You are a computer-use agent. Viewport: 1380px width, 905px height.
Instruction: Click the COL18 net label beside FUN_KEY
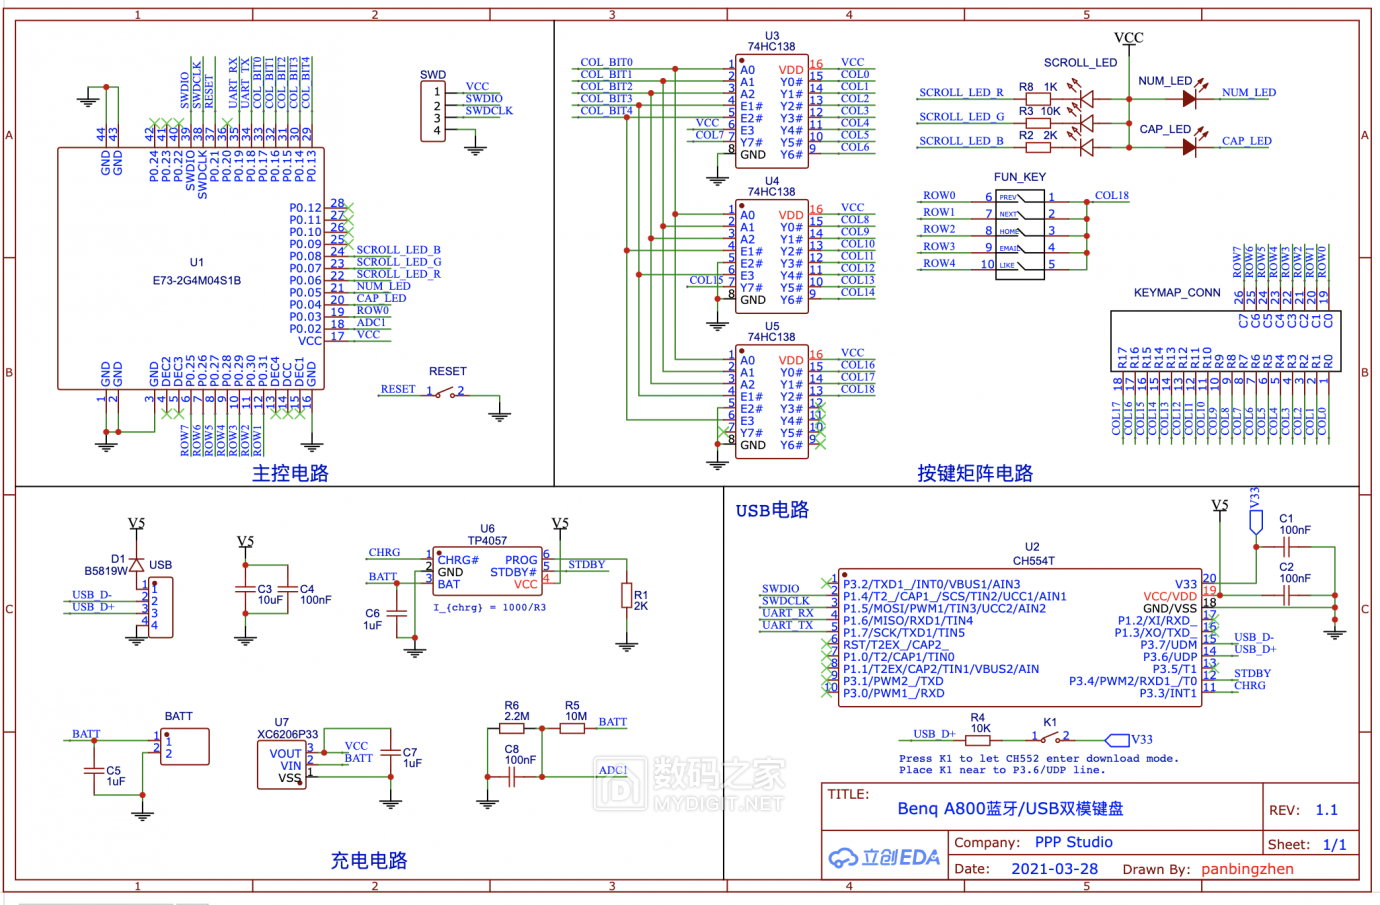click(x=1111, y=196)
